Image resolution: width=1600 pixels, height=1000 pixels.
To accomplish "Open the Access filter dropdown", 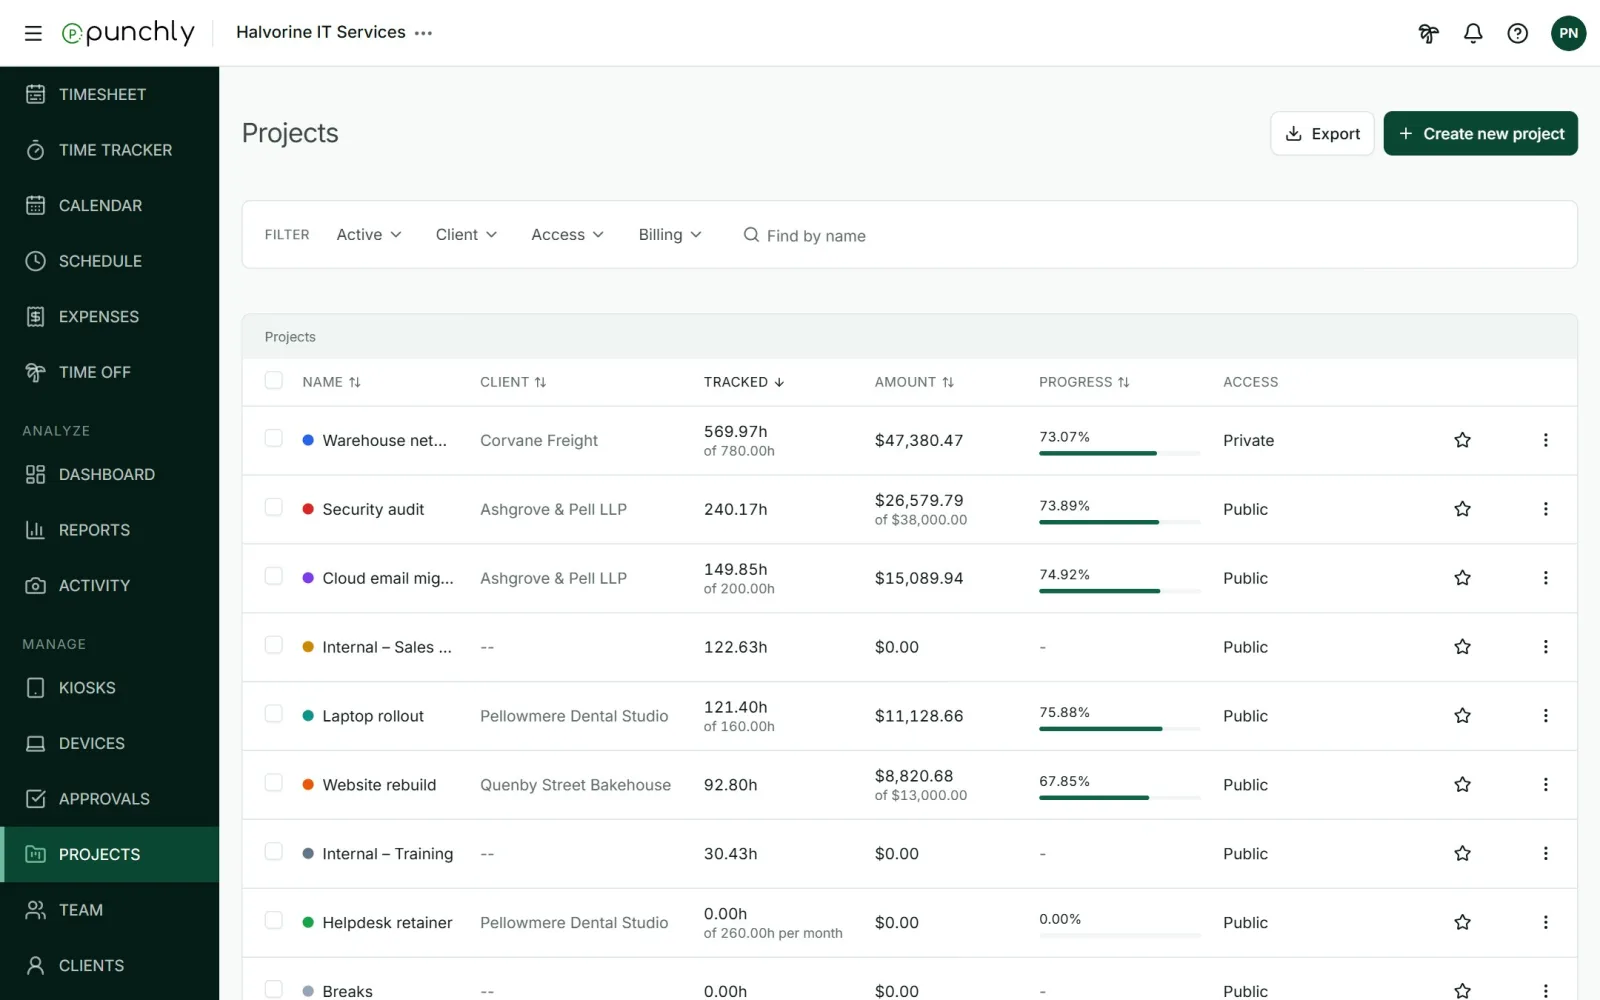I will pyautogui.click(x=568, y=235).
